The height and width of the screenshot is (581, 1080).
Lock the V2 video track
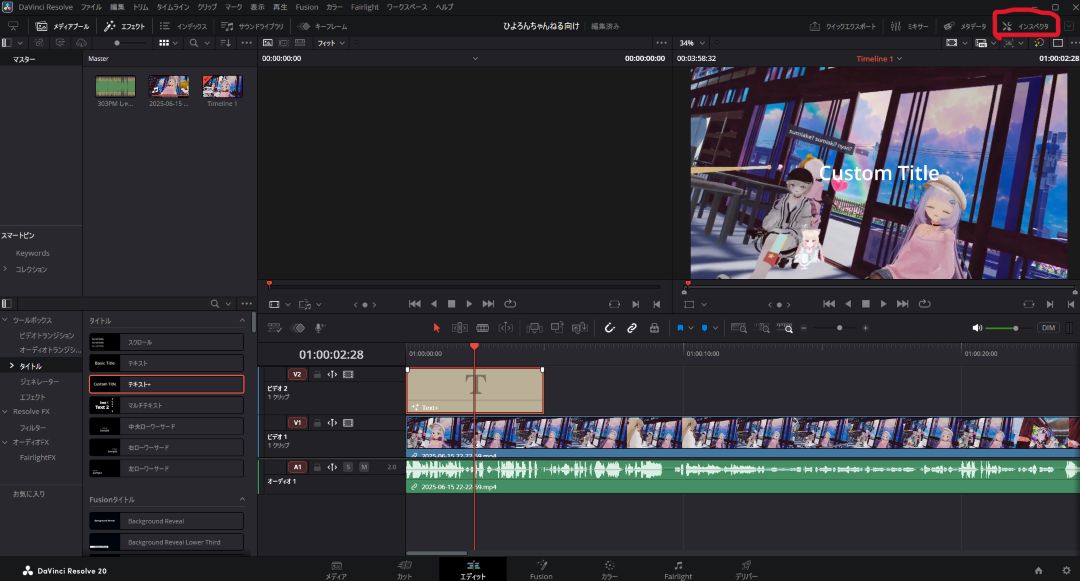tap(317, 375)
